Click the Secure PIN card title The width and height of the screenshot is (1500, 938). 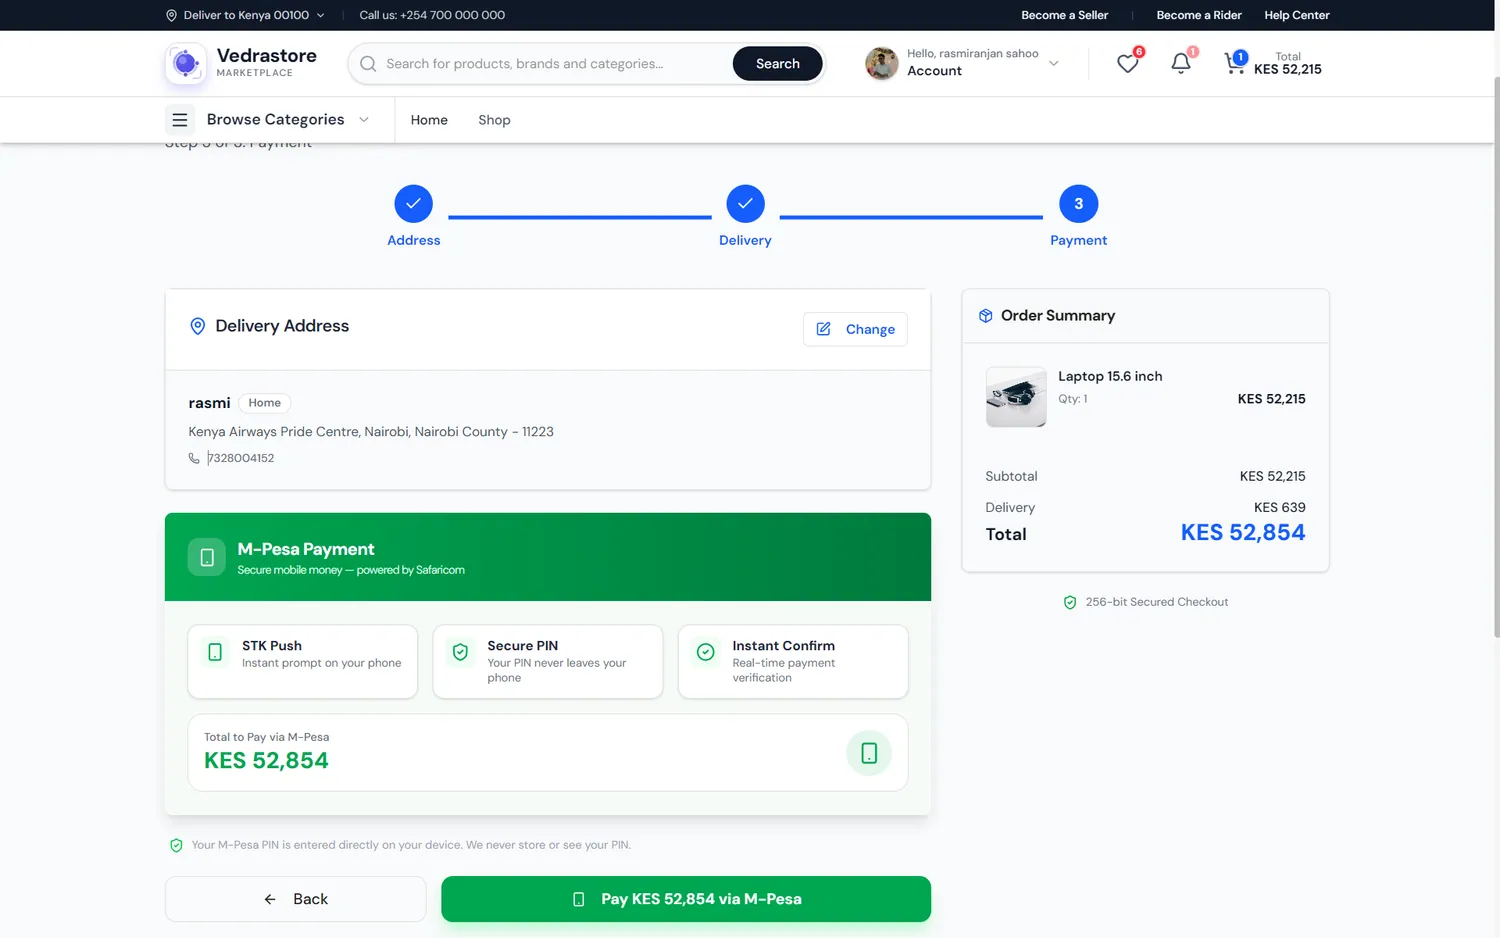tap(523, 646)
